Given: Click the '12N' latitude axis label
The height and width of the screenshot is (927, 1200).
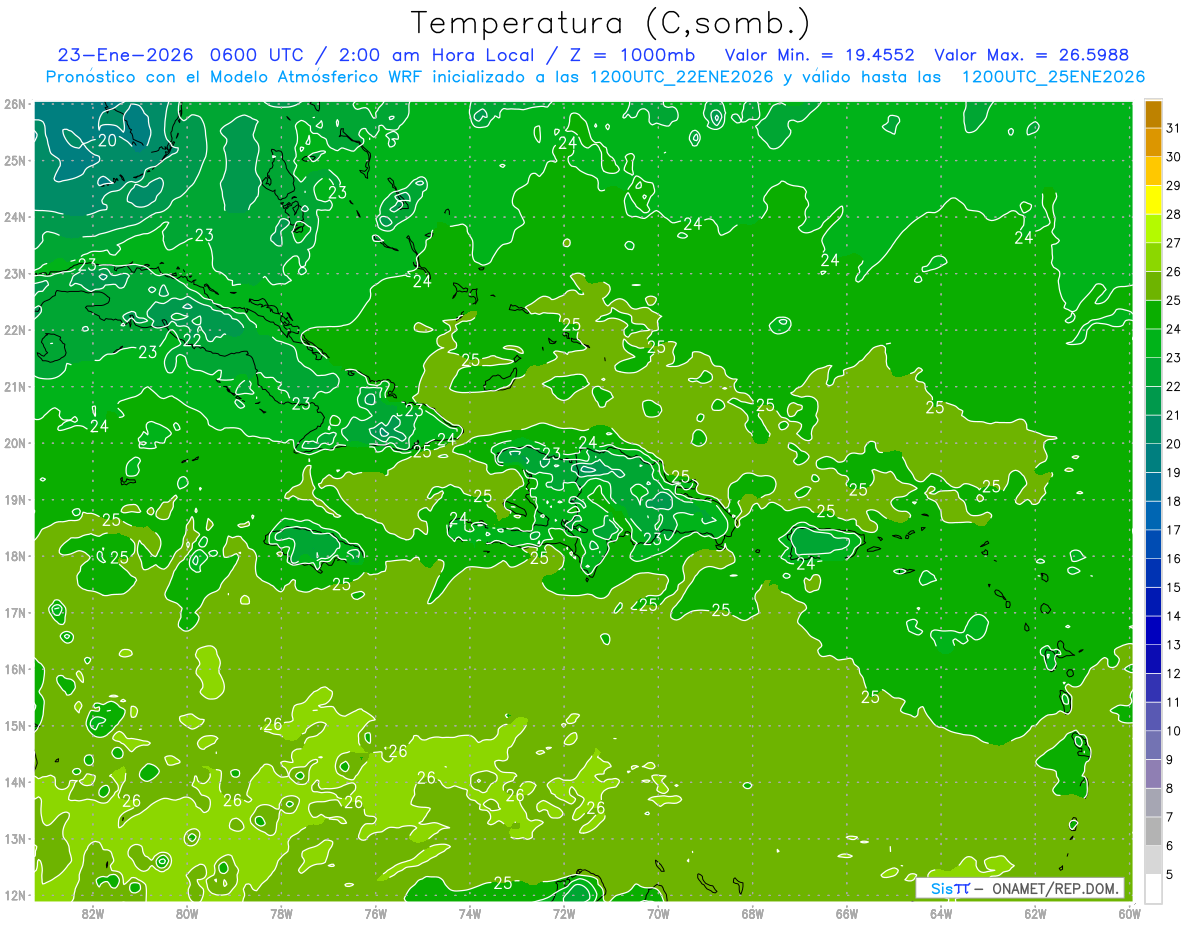Looking at the screenshot, I should point(15,895).
